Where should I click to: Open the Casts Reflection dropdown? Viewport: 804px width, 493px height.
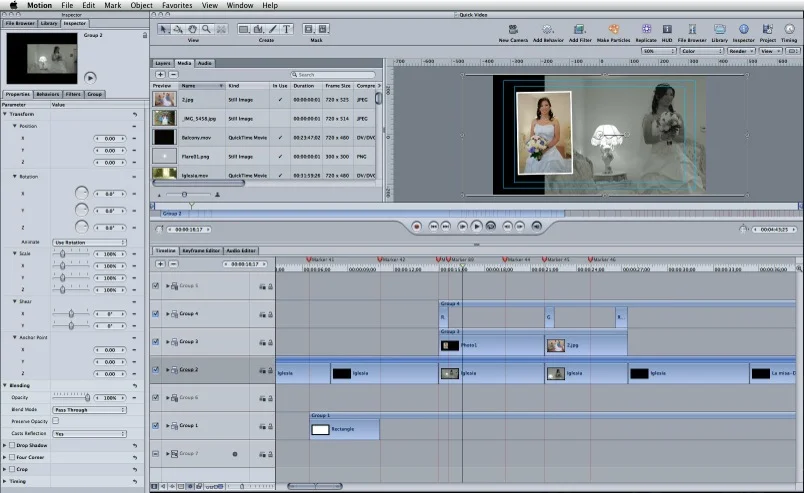(x=89, y=434)
